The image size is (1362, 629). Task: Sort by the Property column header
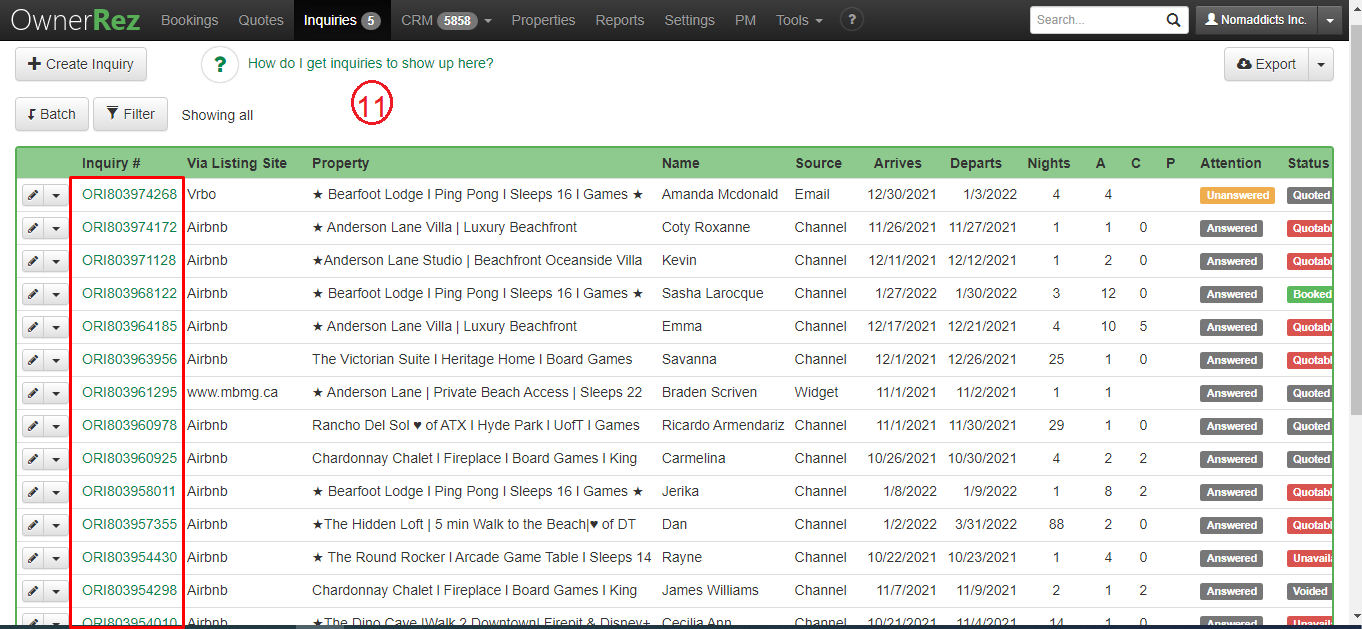[x=340, y=163]
